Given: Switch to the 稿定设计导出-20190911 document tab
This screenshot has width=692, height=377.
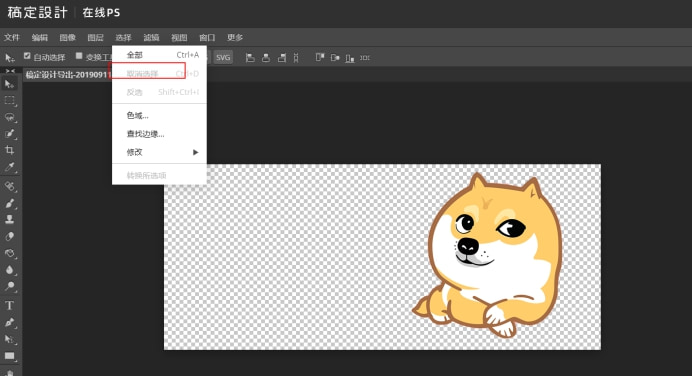Looking at the screenshot, I should tap(68, 75).
